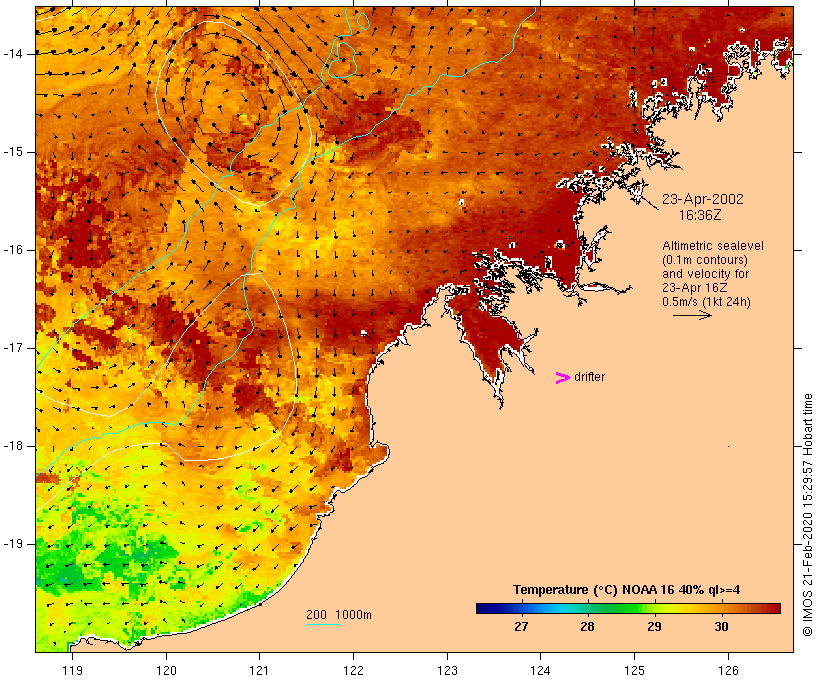The image size is (820, 680).
Task: Click the colorbar tick label '27'
Action: [x=521, y=627]
